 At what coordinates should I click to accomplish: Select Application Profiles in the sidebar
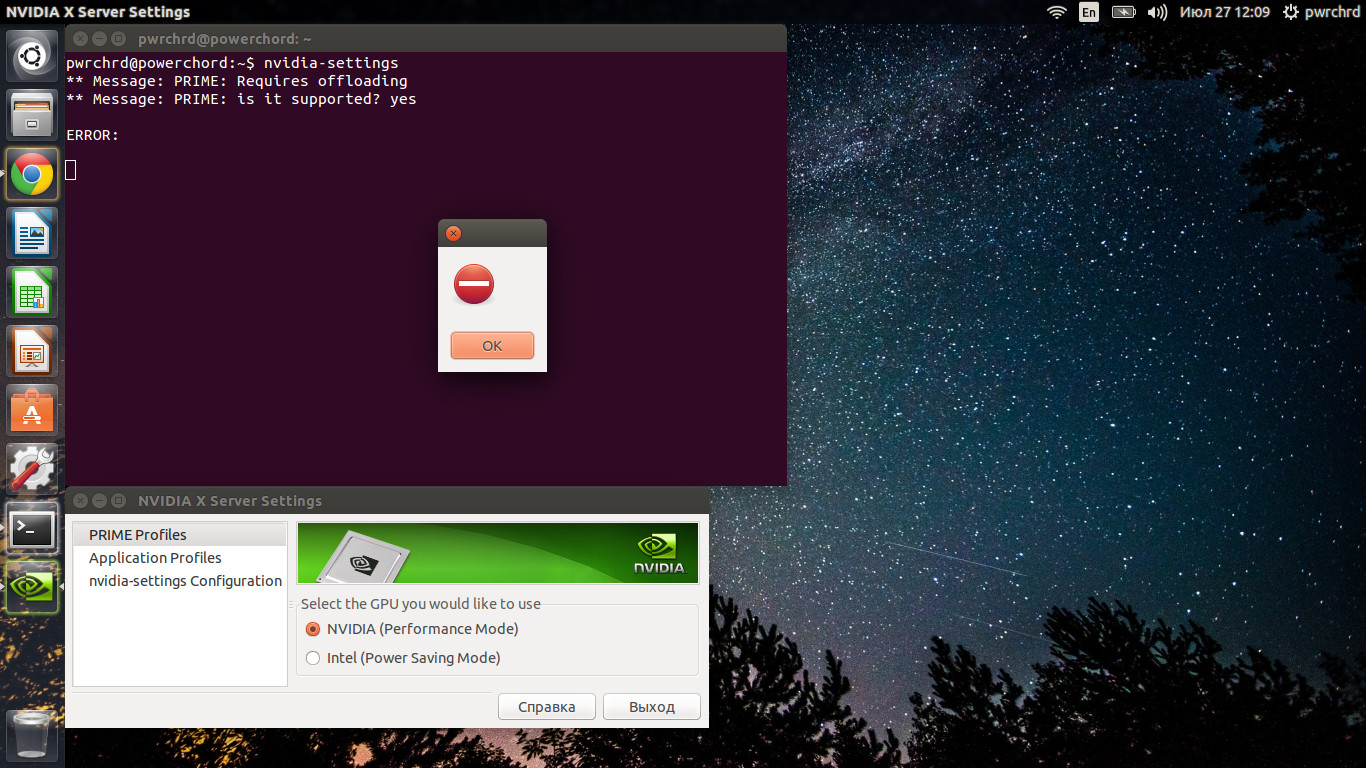point(180,557)
